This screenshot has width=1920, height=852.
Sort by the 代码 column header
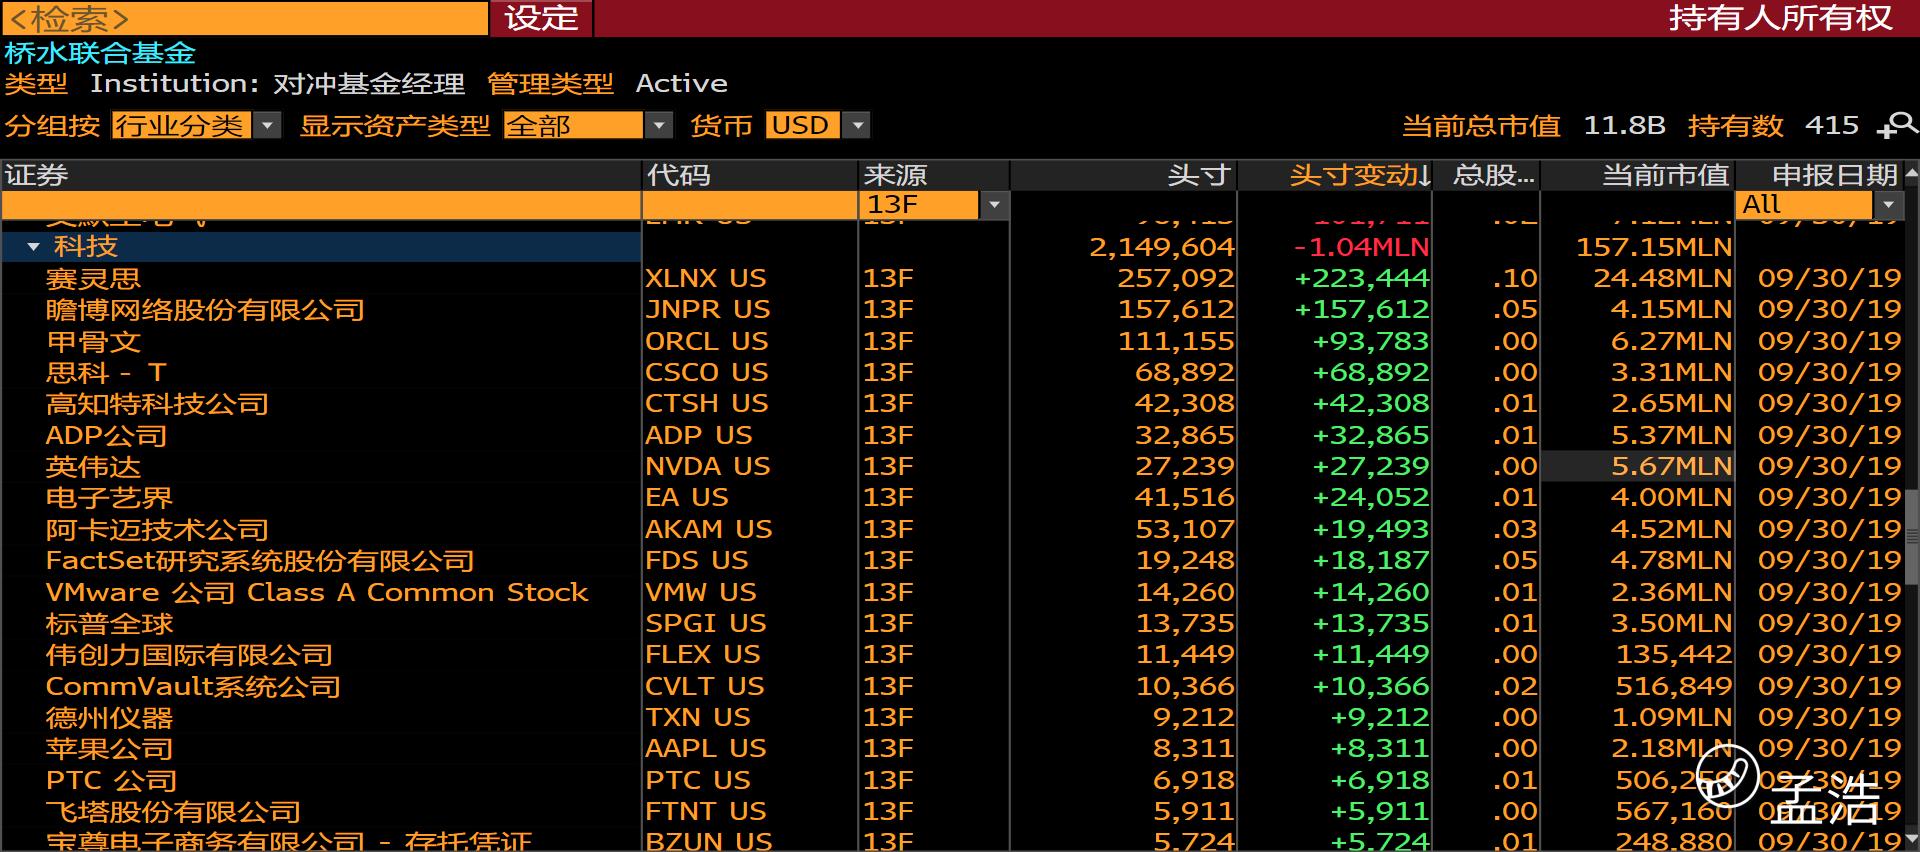click(750, 175)
